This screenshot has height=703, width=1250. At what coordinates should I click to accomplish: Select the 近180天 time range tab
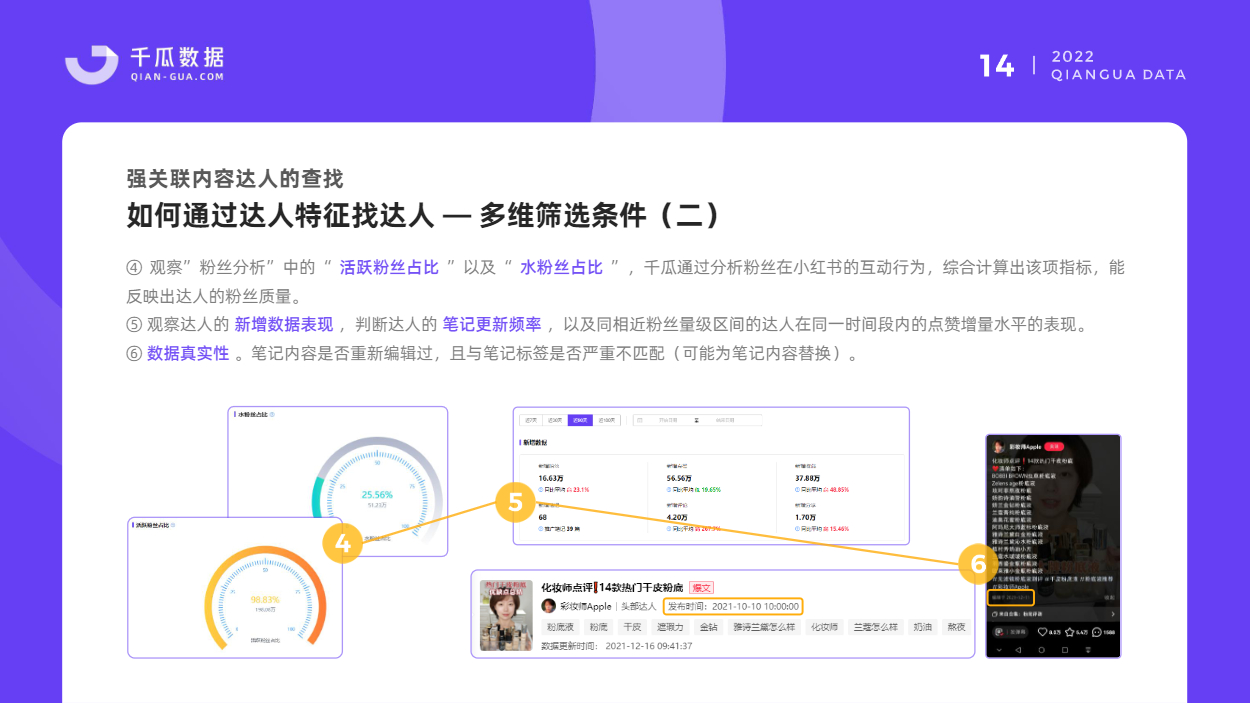click(x=607, y=420)
